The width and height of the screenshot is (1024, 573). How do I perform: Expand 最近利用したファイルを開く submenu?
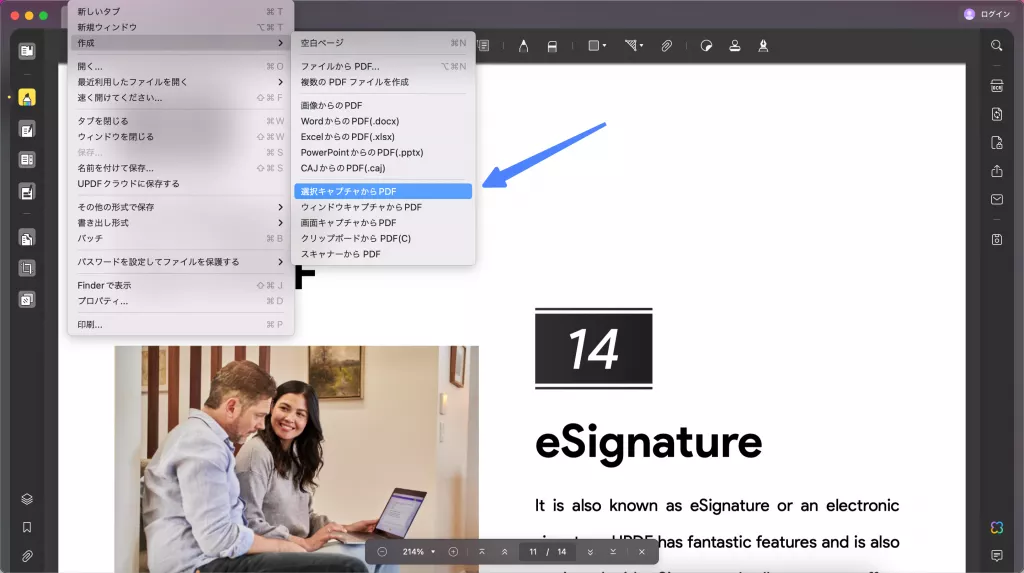pos(280,82)
